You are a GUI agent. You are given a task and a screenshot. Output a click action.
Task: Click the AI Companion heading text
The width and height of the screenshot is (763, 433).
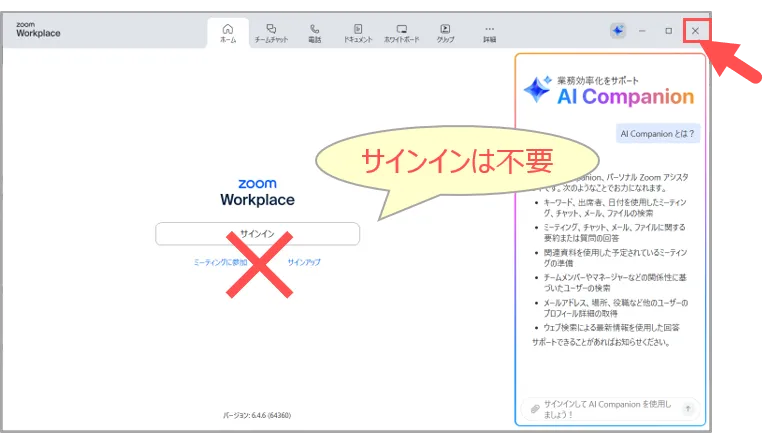pos(625,97)
